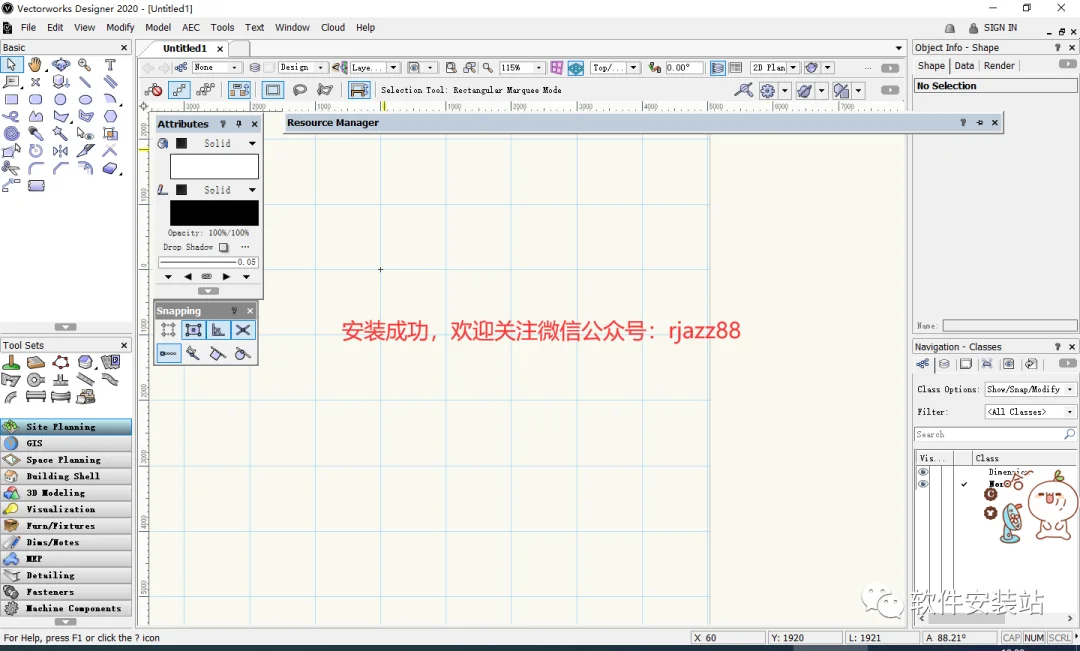Open Class Options Show/Snap/Modify dropdown
This screenshot has width=1080, height=651.
tap(1030, 389)
